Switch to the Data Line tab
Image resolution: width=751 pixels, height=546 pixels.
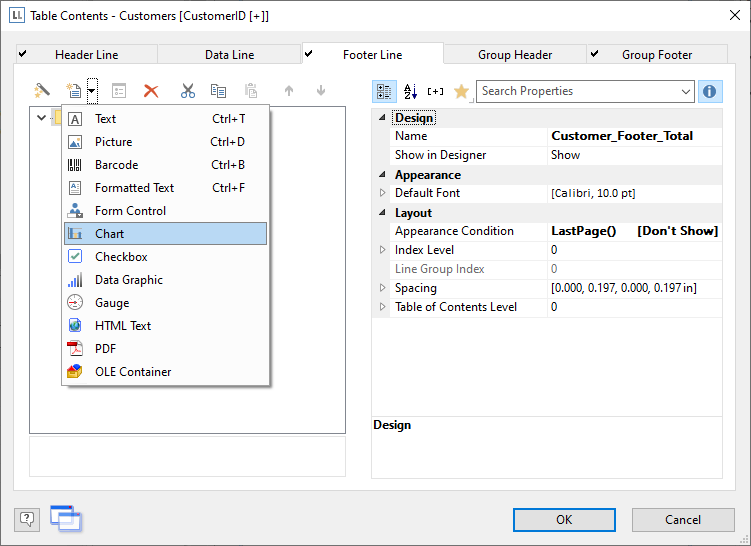click(229, 55)
